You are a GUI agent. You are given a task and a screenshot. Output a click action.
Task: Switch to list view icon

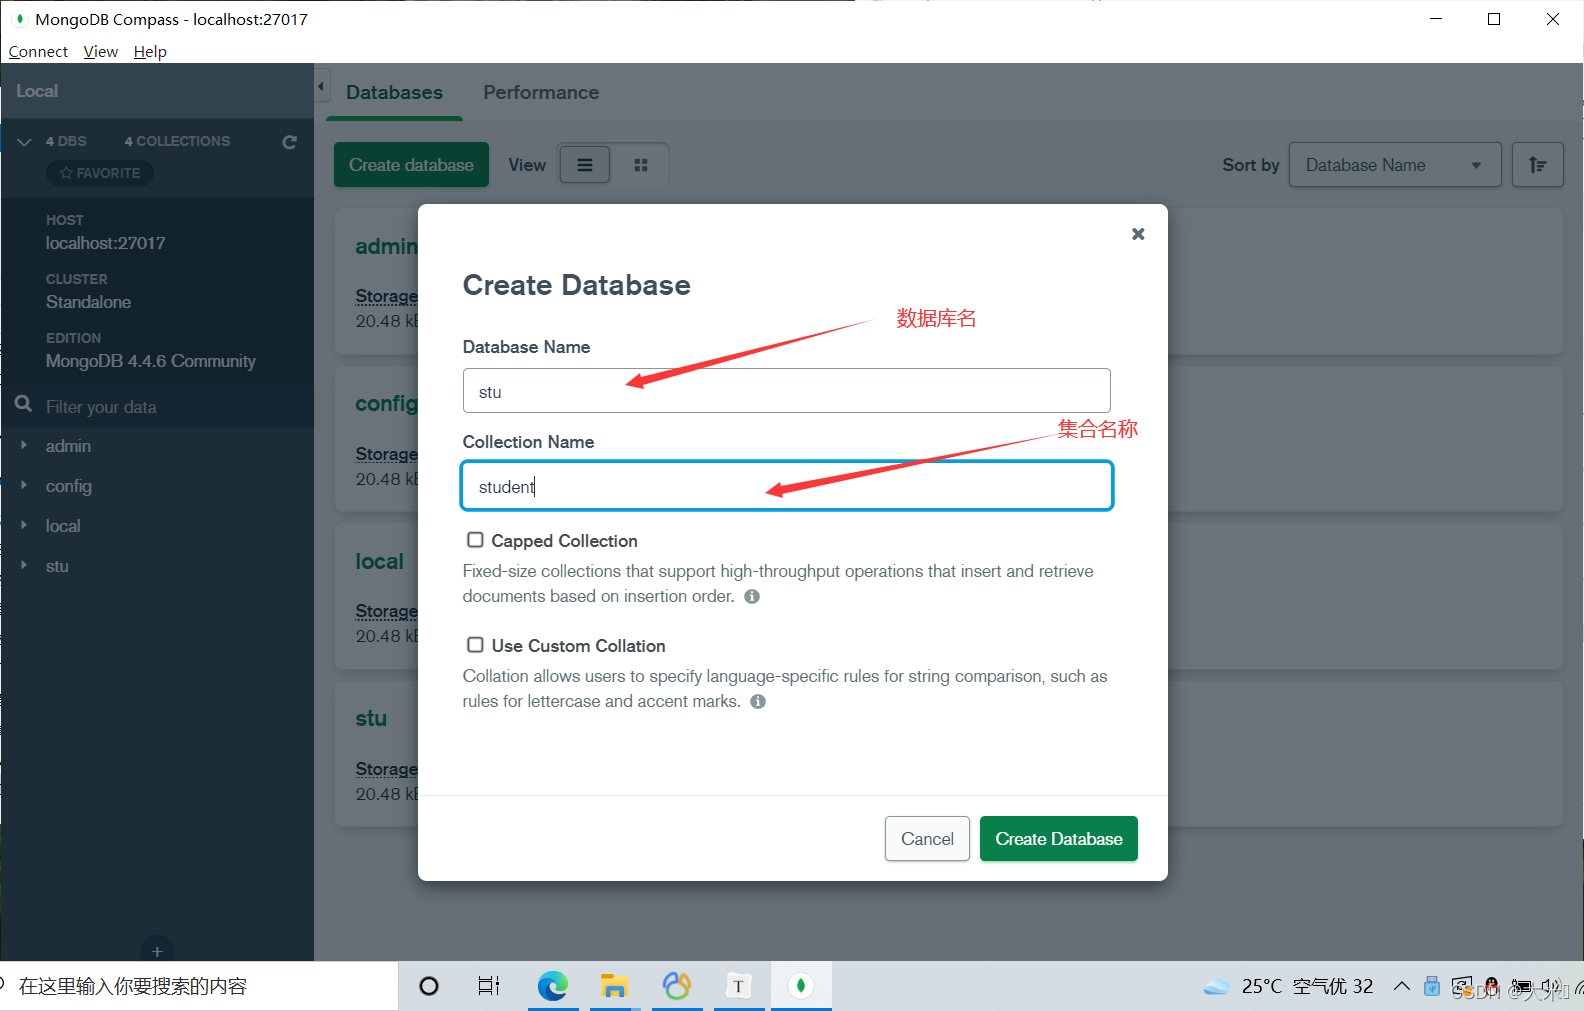coord(585,165)
